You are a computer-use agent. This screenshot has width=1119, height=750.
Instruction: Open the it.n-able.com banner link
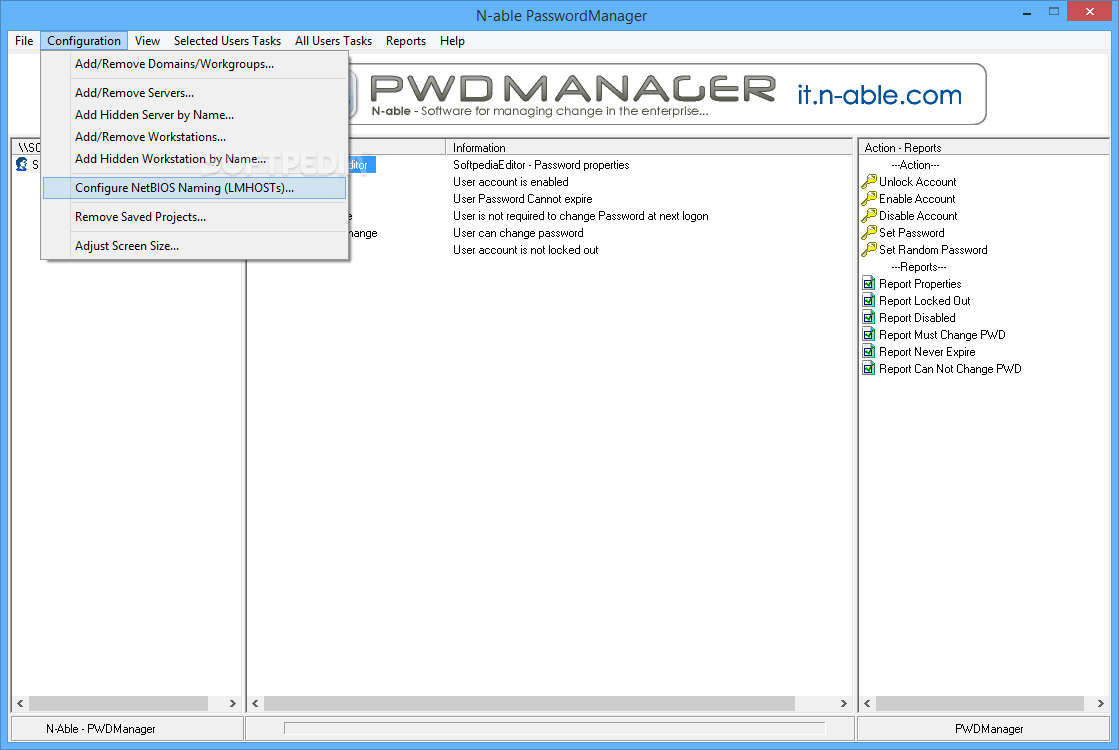click(879, 95)
